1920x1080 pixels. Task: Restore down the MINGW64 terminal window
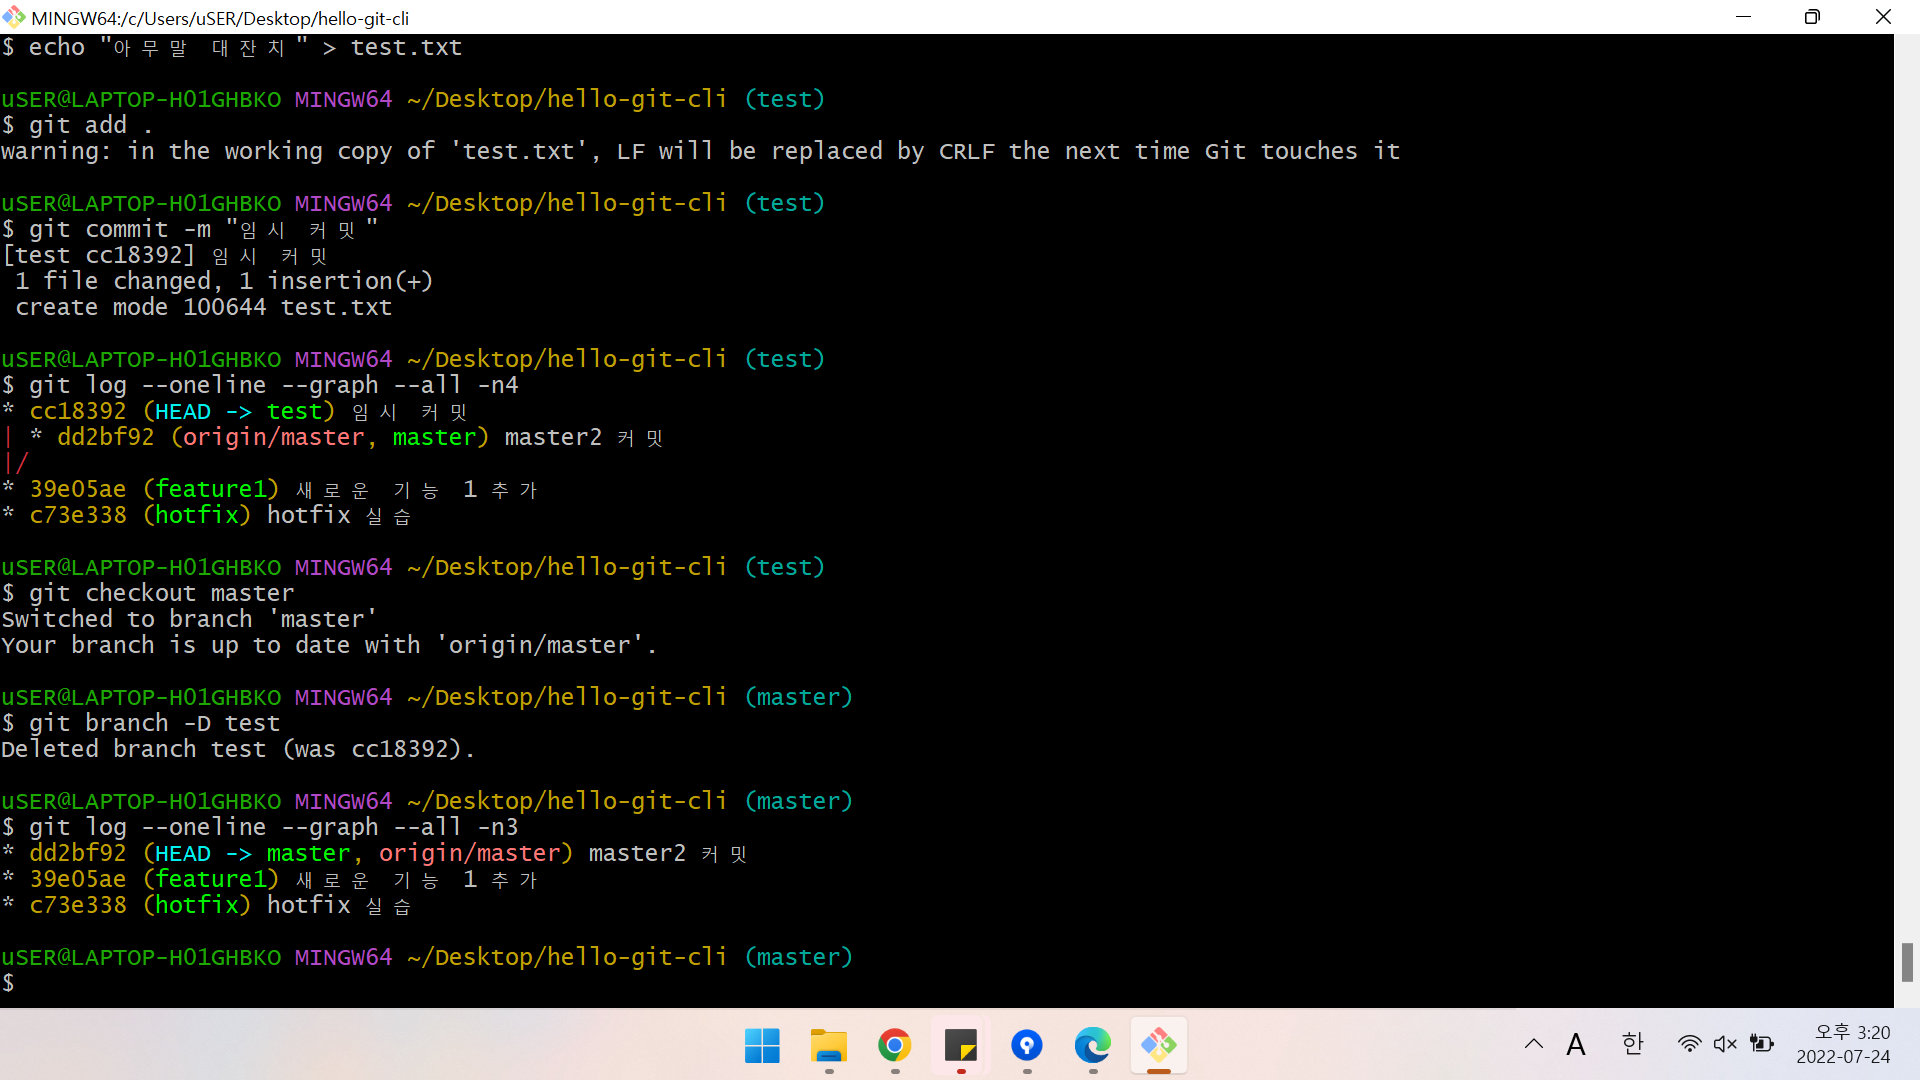coord(1812,17)
